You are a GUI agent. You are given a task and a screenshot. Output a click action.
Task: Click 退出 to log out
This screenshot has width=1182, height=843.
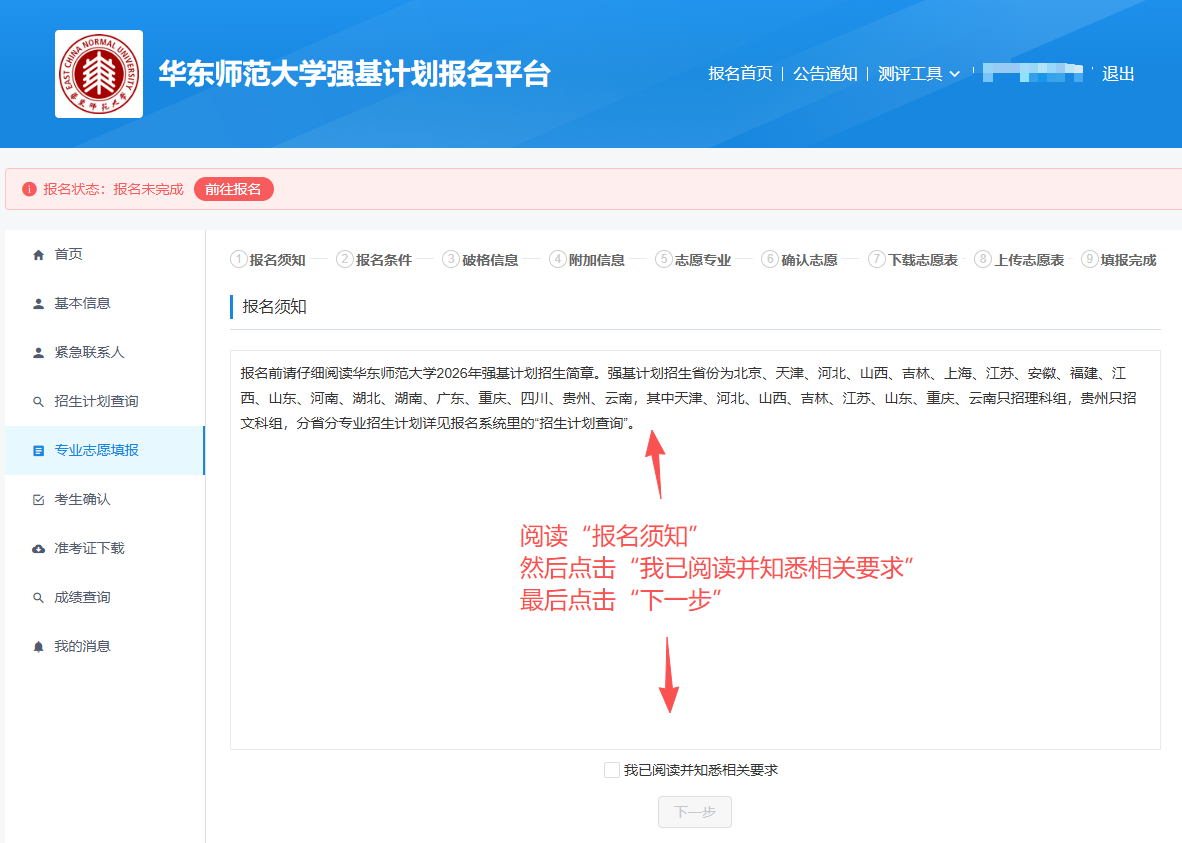1118,74
